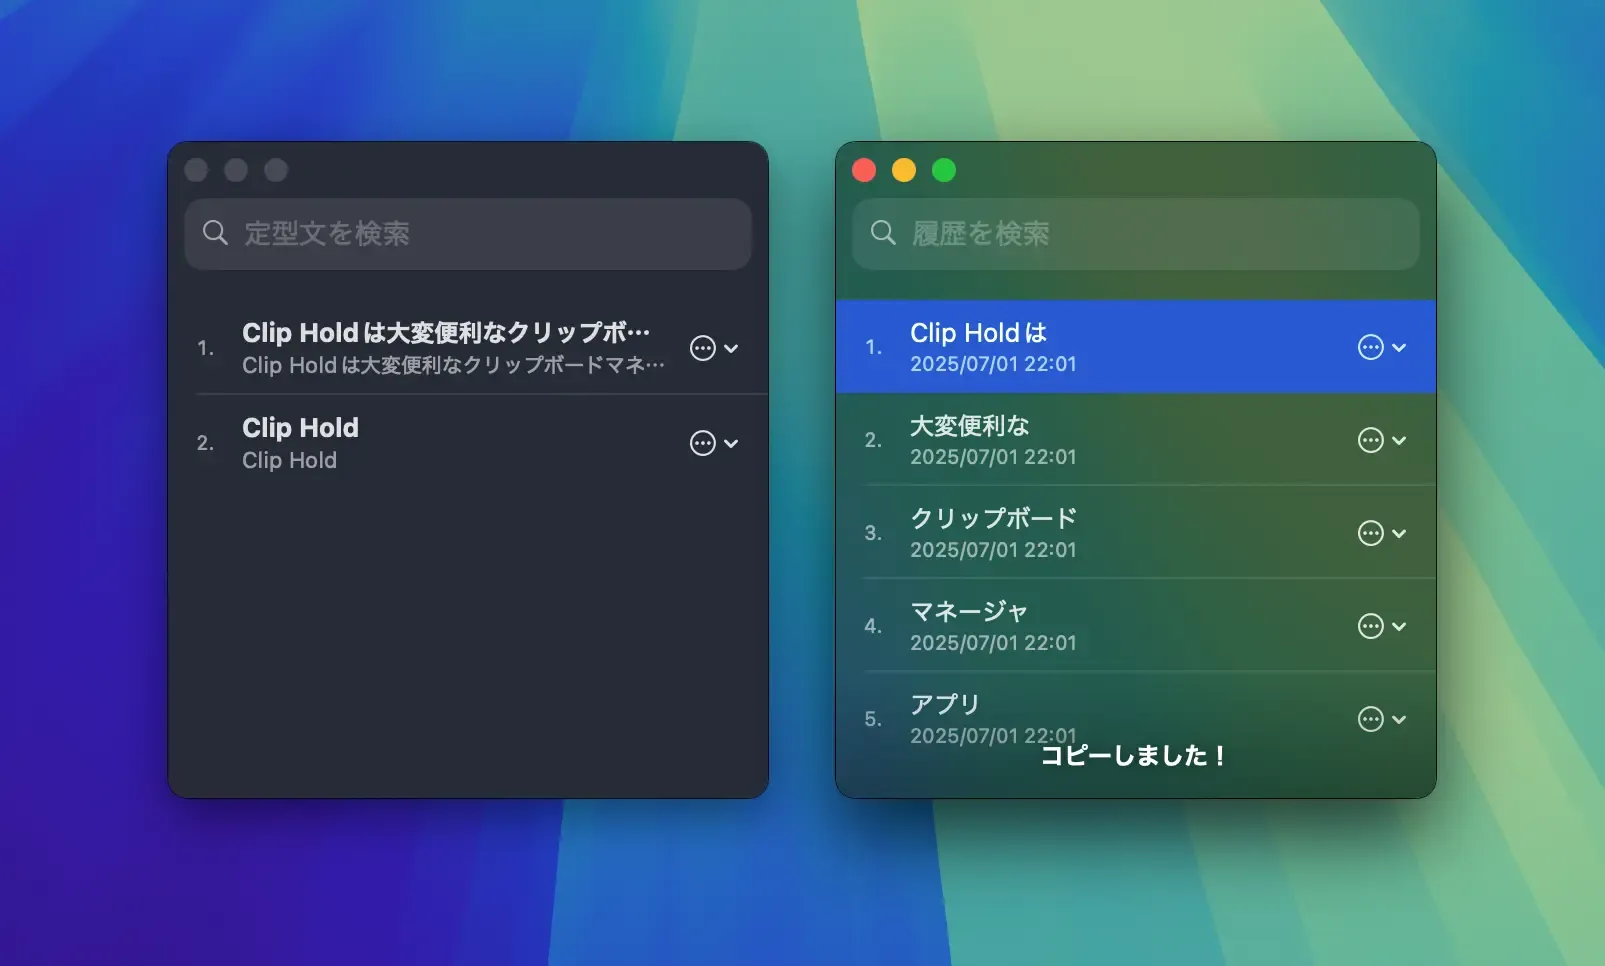
Task: Open the ellipsis menu for snippet 2 Clip Hold
Action: pyautogui.click(x=703, y=443)
